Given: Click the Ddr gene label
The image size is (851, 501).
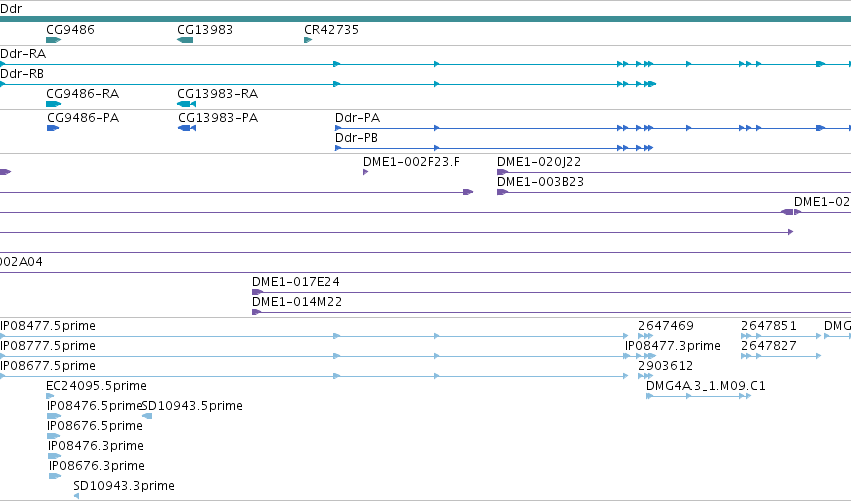Looking at the screenshot, I should point(11,8).
